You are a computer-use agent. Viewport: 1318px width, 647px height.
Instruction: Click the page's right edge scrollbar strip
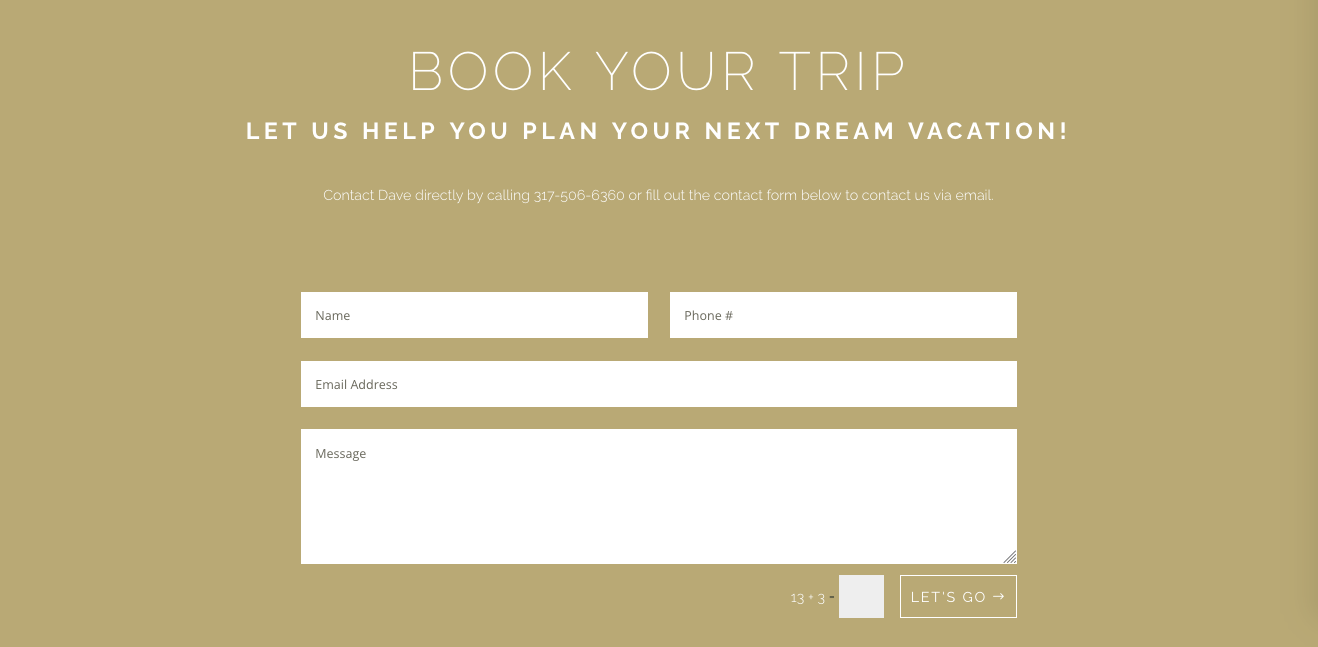click(1311, 323)
